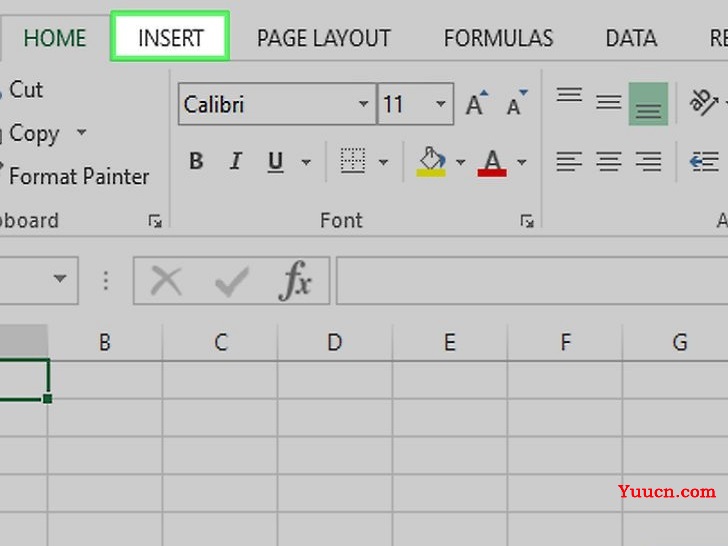Select Bottom Align icon
Image resolution: width=728 pixels, height=546 pixels.
pyautogui.click(x=648, y=104)
